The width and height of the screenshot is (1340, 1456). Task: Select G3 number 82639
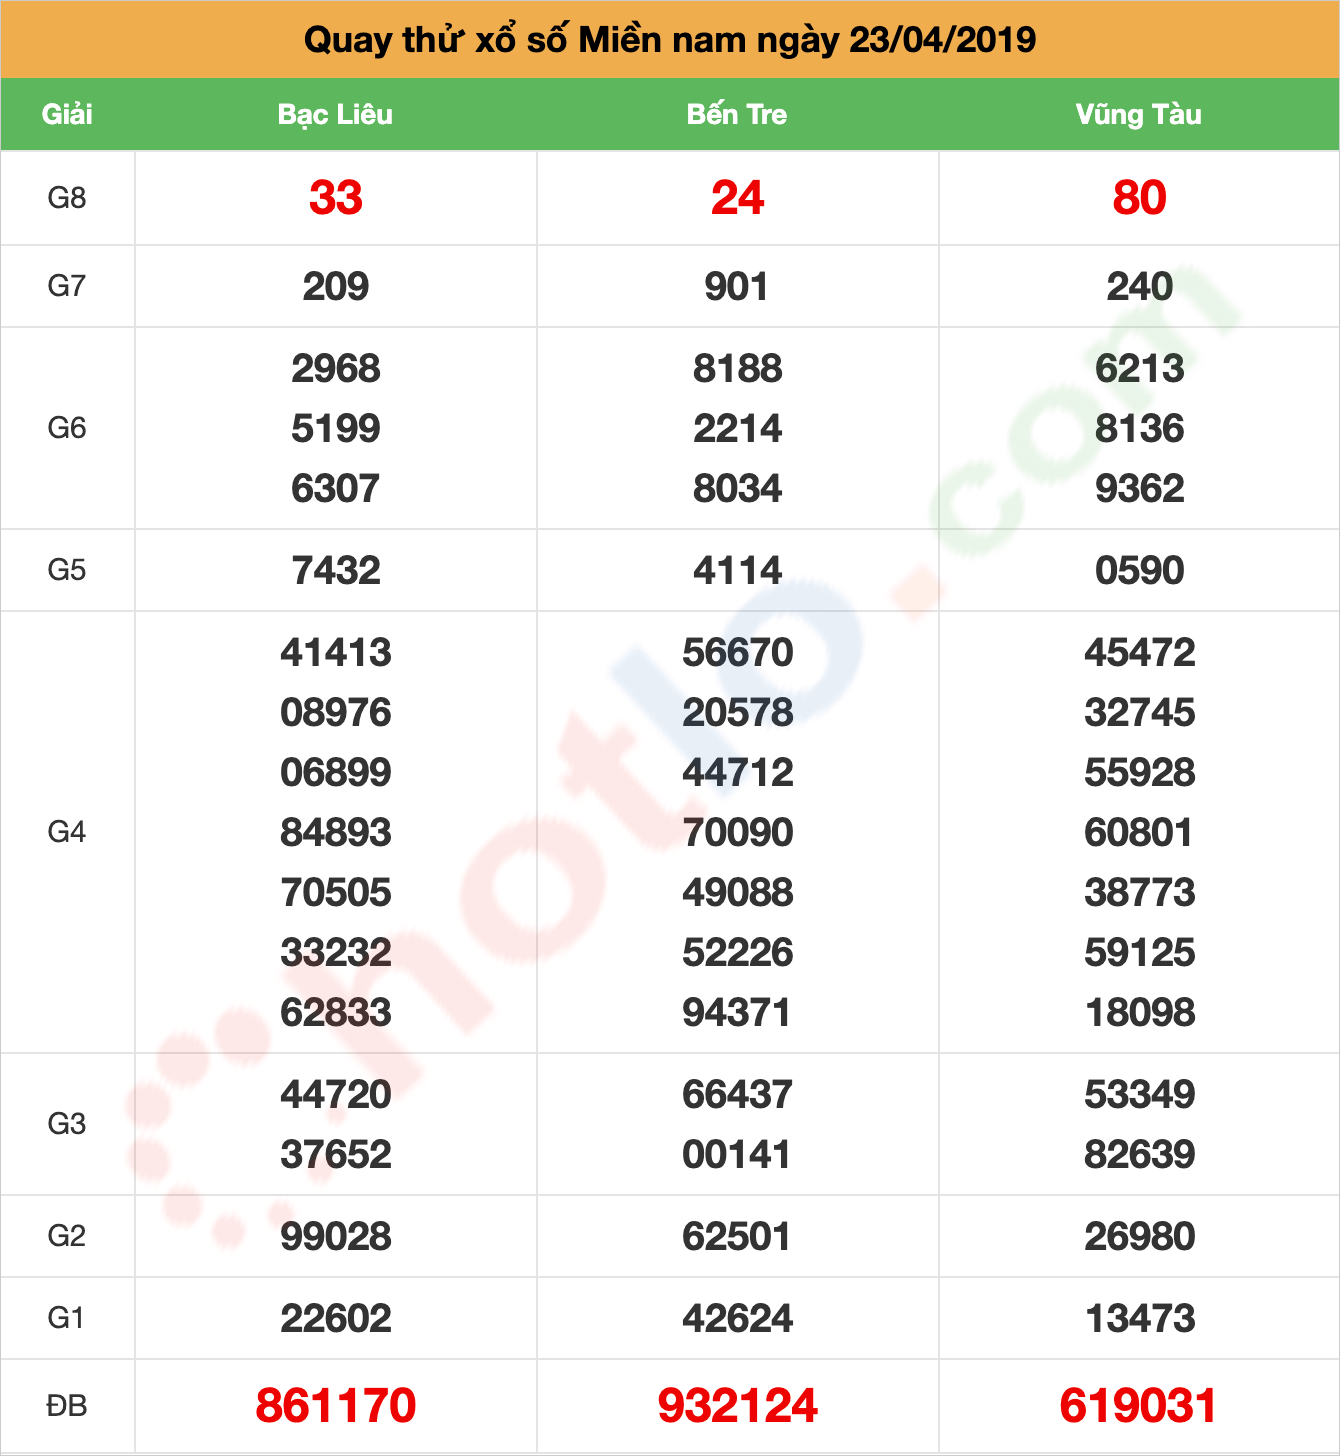[x=1139, y=1155]
